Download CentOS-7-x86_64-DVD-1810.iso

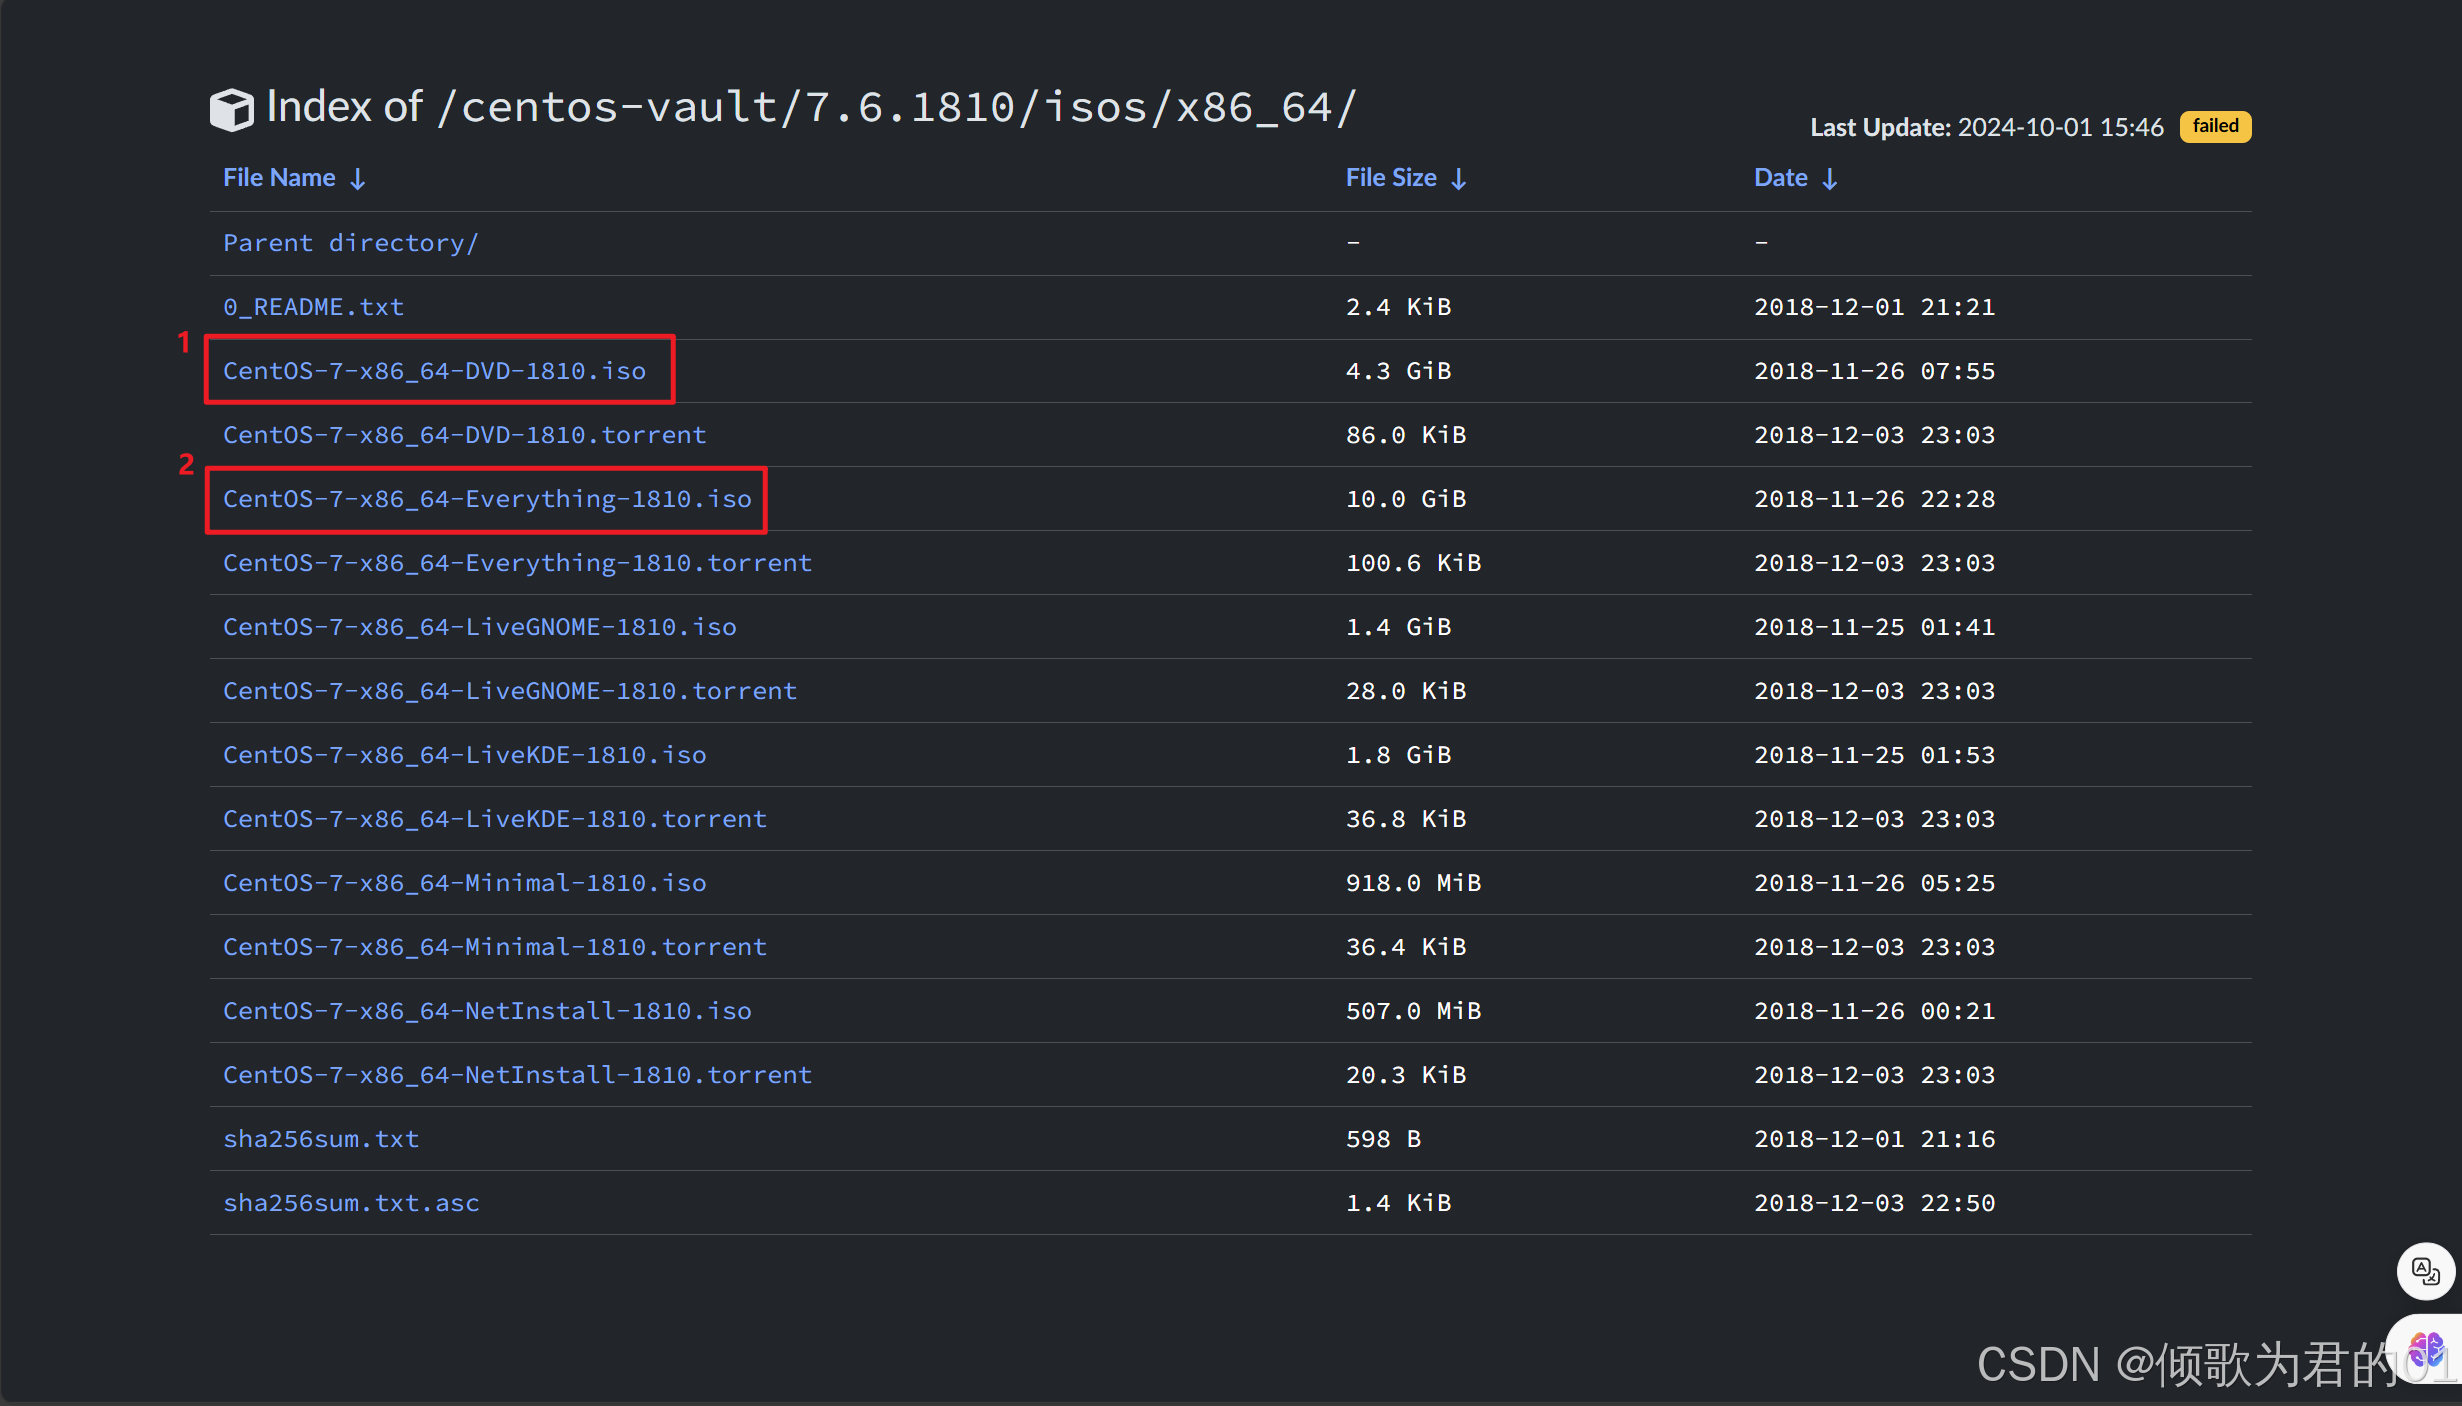[434, 371]
